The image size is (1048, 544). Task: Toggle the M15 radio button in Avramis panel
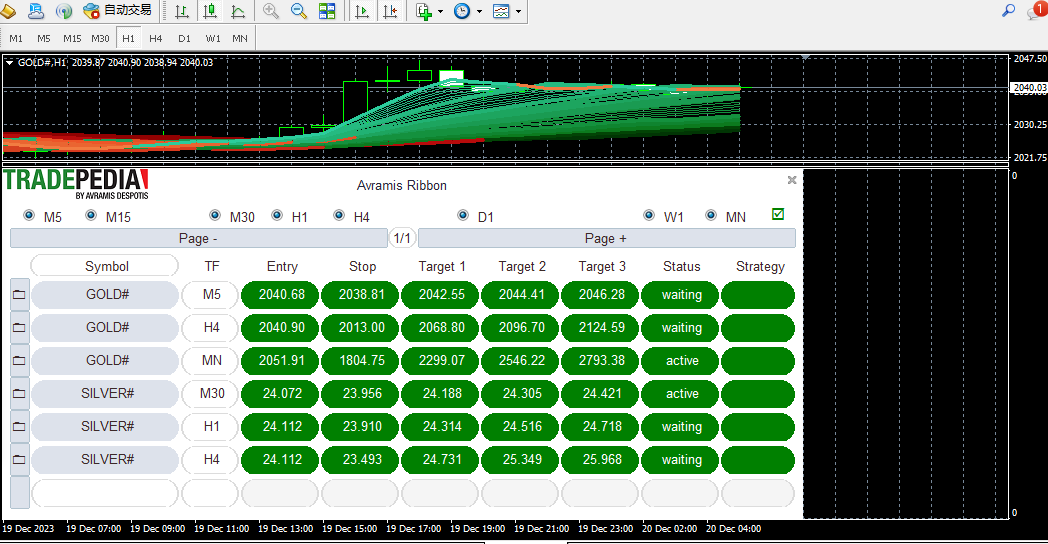point(92,216)
